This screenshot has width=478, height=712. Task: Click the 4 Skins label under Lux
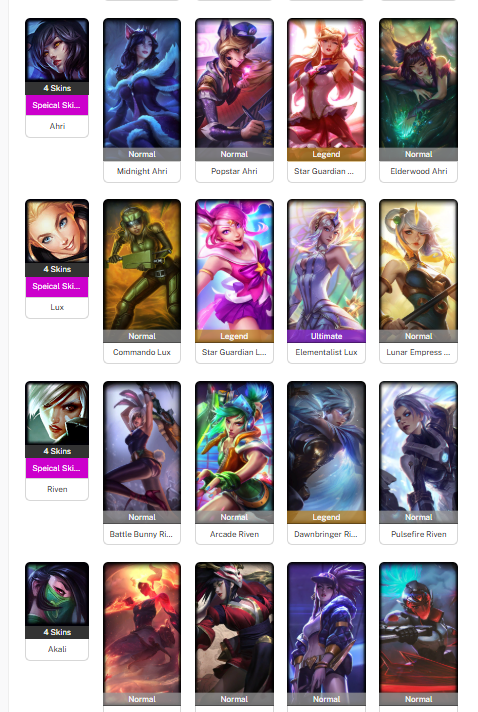tap(57, 269)
